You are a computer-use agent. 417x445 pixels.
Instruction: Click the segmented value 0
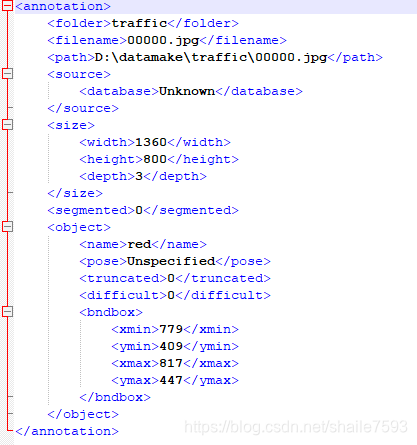139,210
